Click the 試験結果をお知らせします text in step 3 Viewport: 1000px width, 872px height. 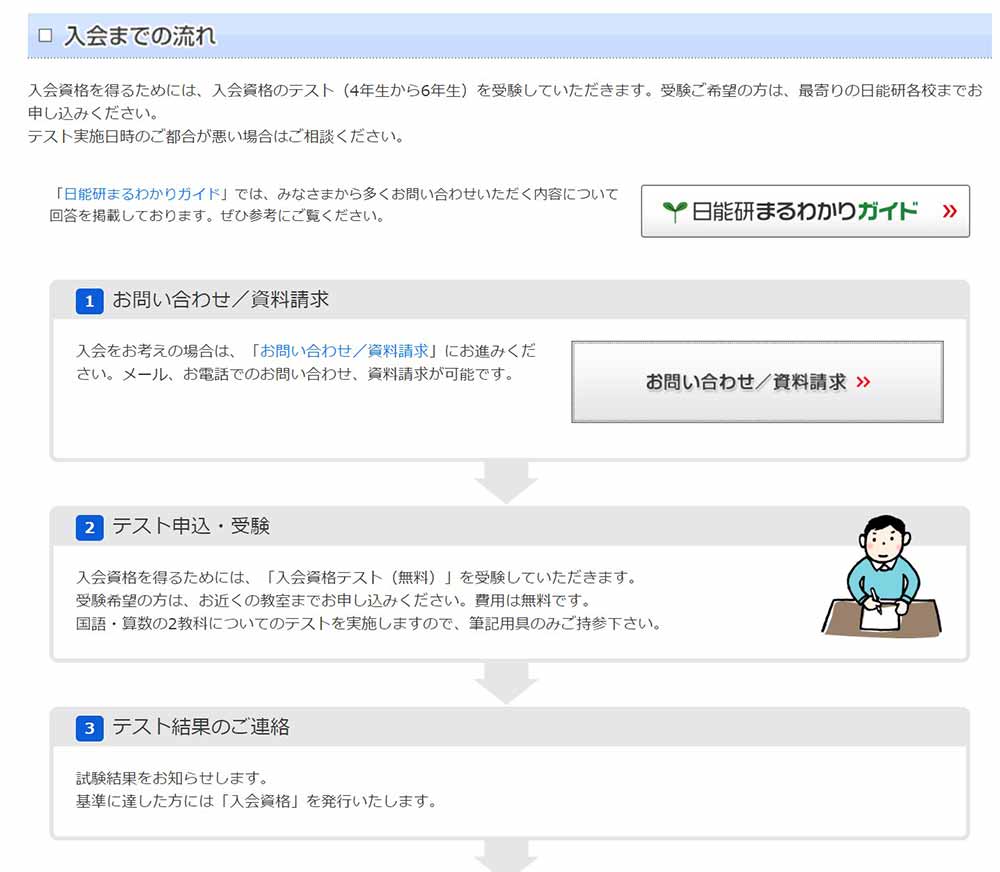pyautogui.click(x=172, y=778)
